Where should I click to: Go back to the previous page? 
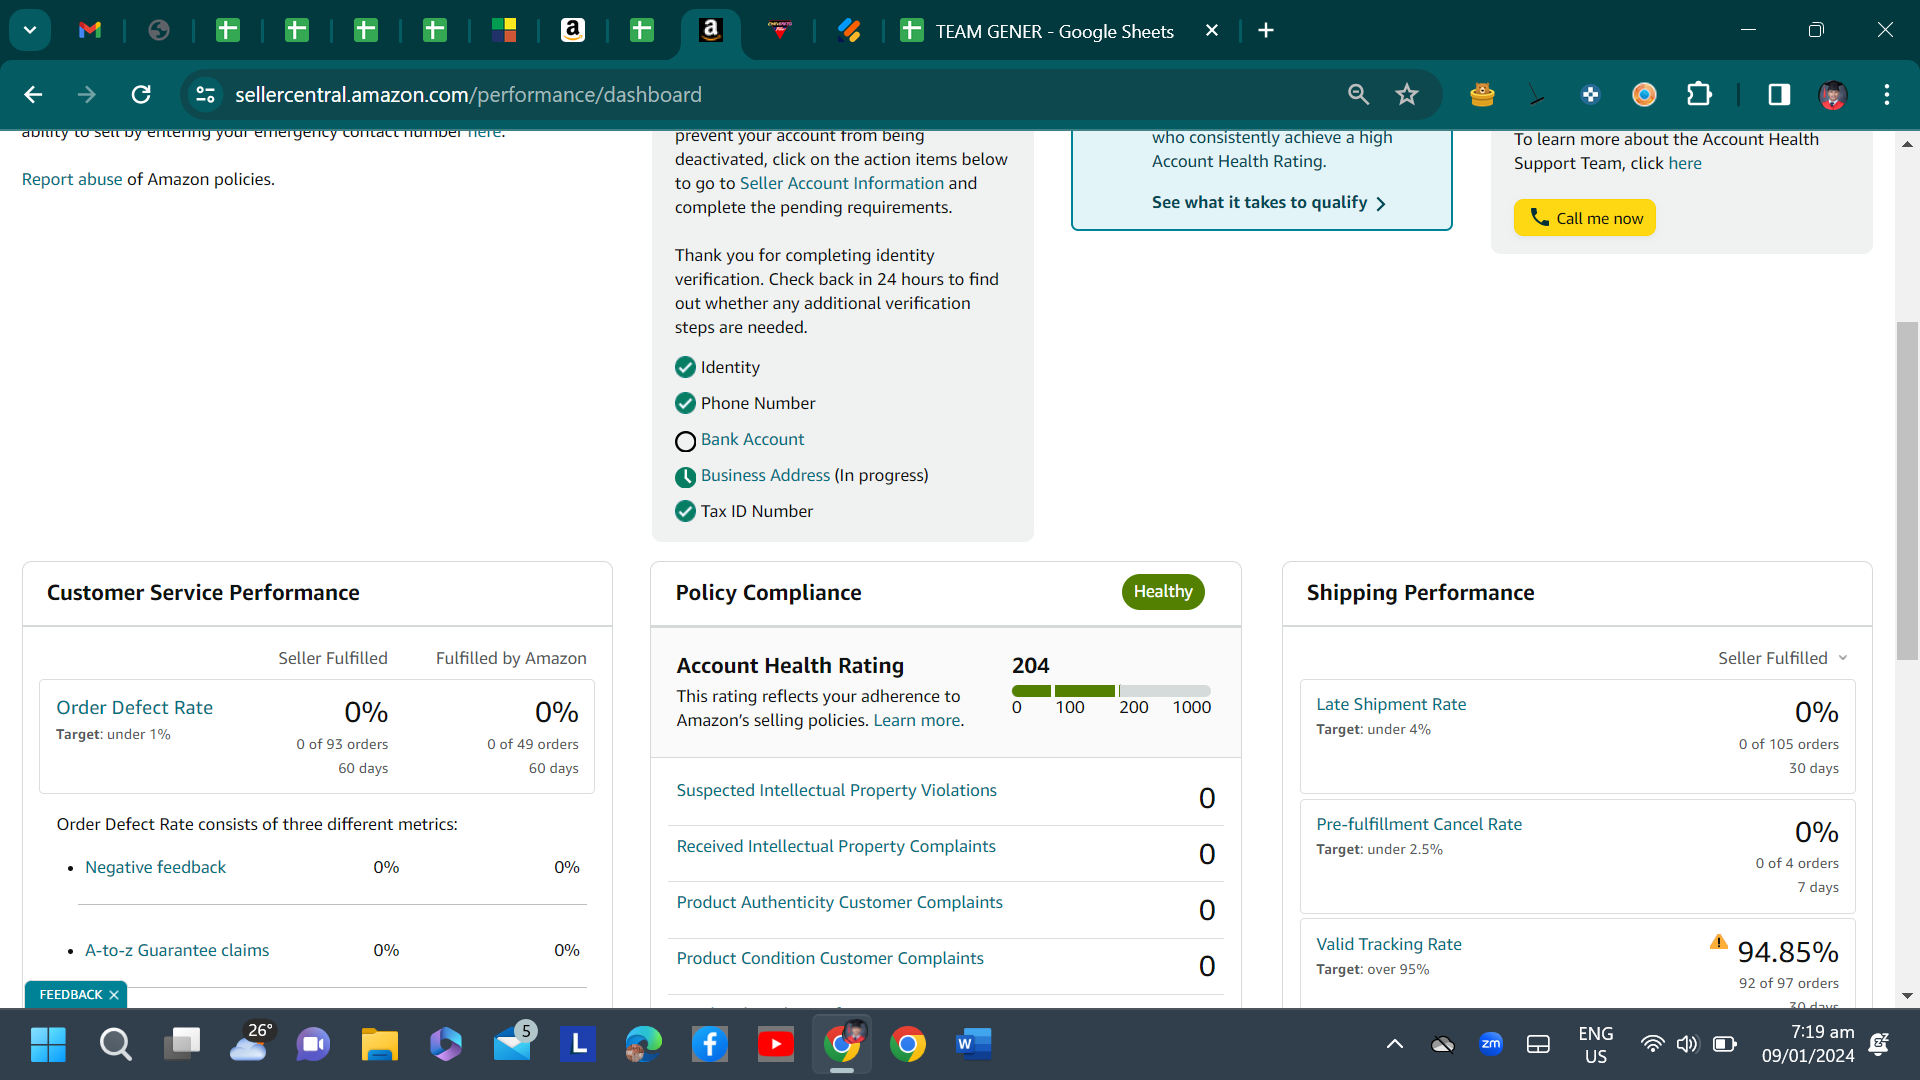(33, 94)
